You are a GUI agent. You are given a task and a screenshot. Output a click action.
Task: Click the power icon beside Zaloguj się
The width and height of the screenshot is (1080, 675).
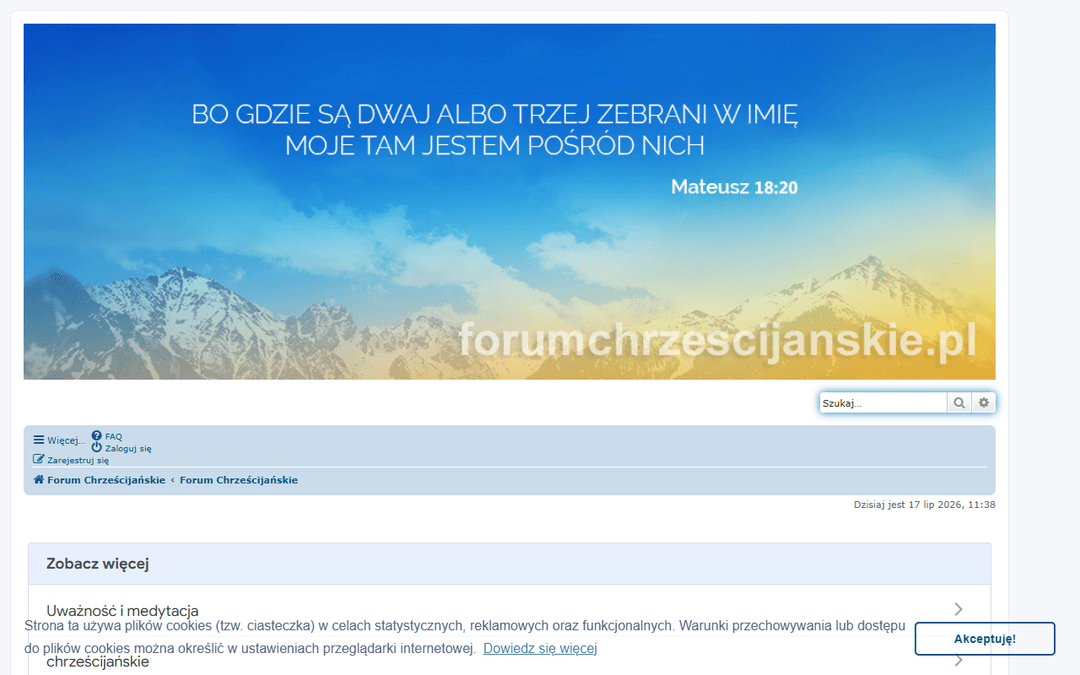click(x=96, y=448)
